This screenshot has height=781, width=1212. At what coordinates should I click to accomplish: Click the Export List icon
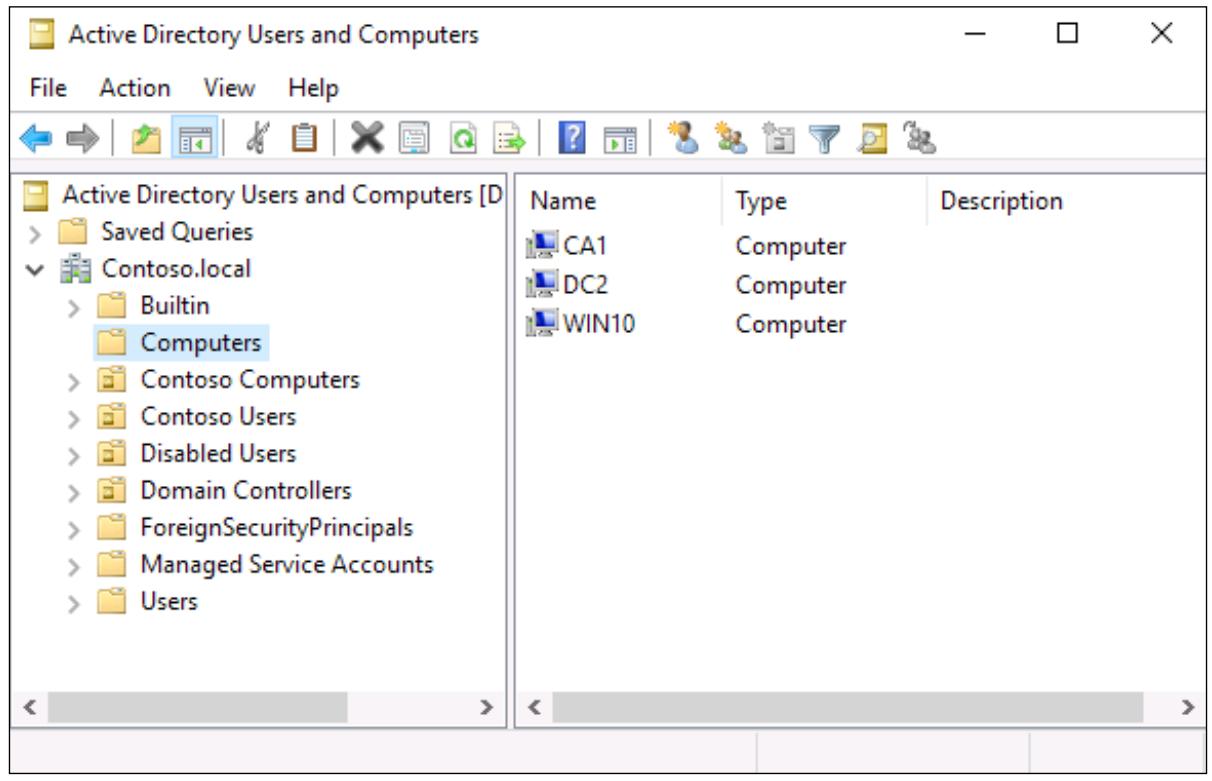tap(508, 139)
